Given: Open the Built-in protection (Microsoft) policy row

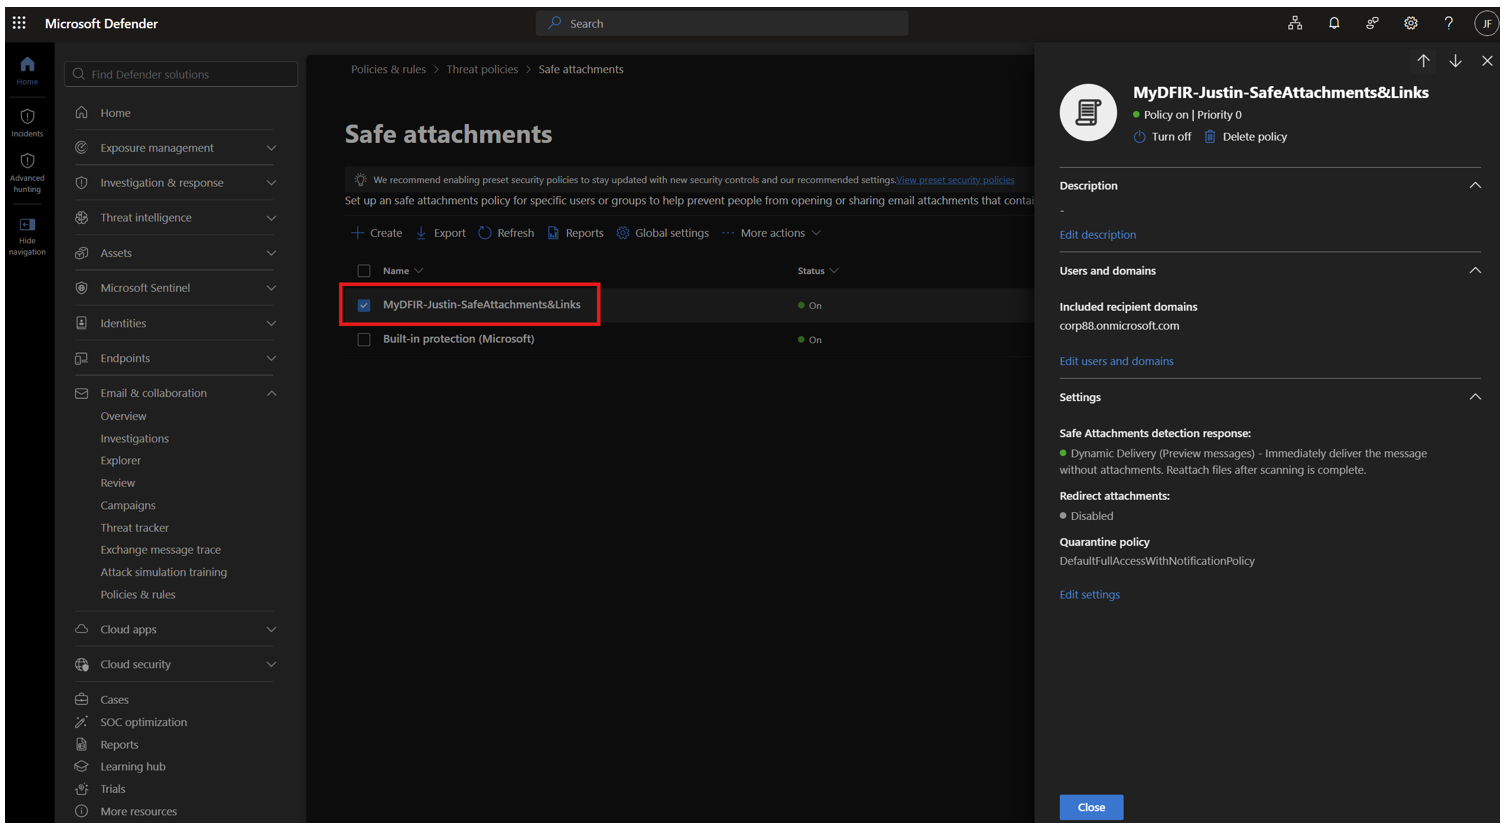Looking at the screenshot, I should pyautogui.click(x=458, y=339).
